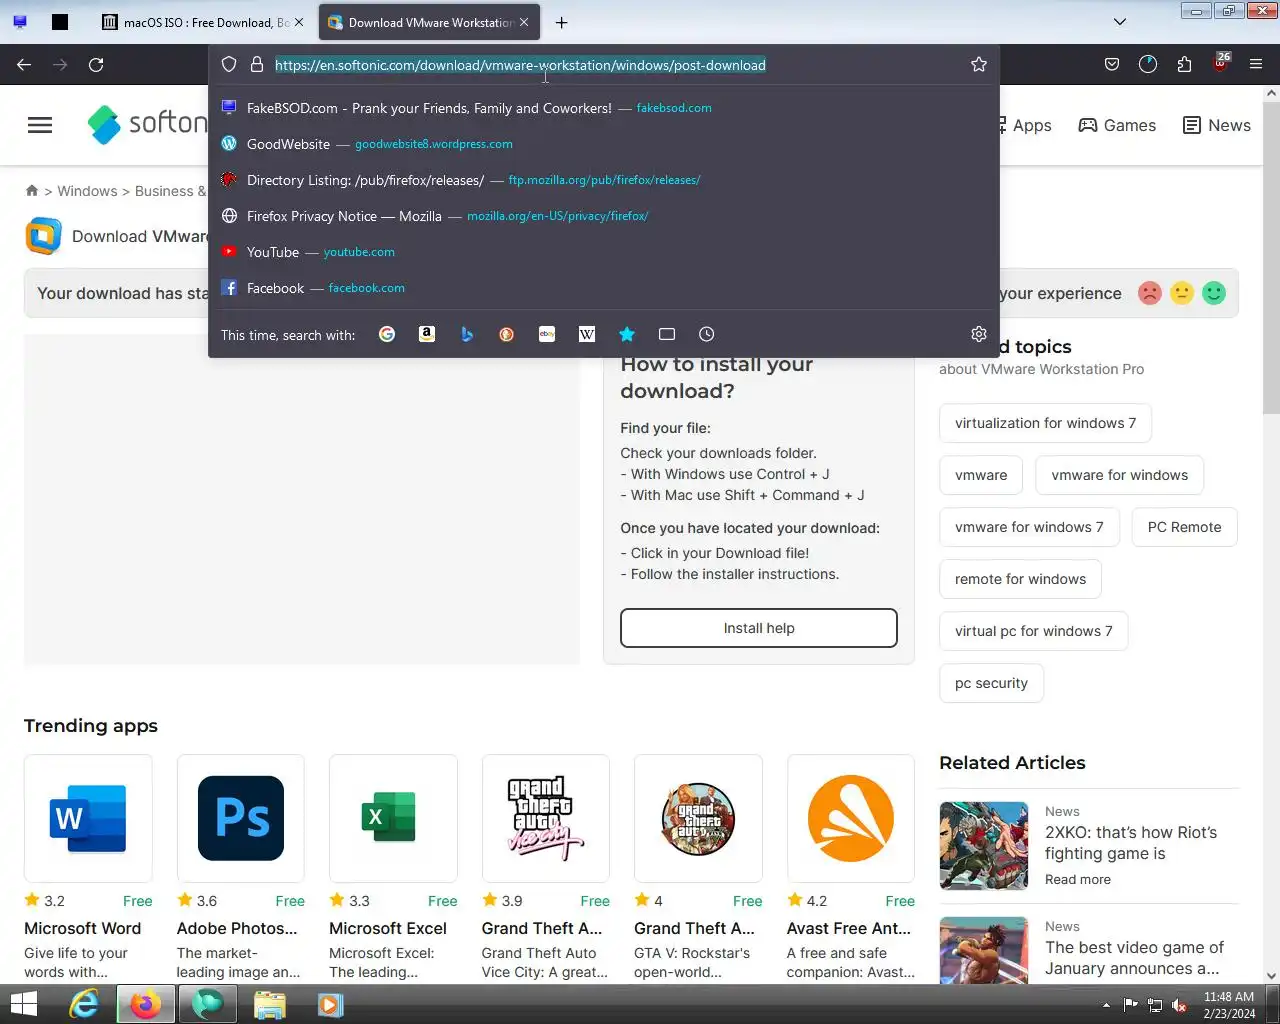
Task: Select YouTube suggestion
Action: 604,252
